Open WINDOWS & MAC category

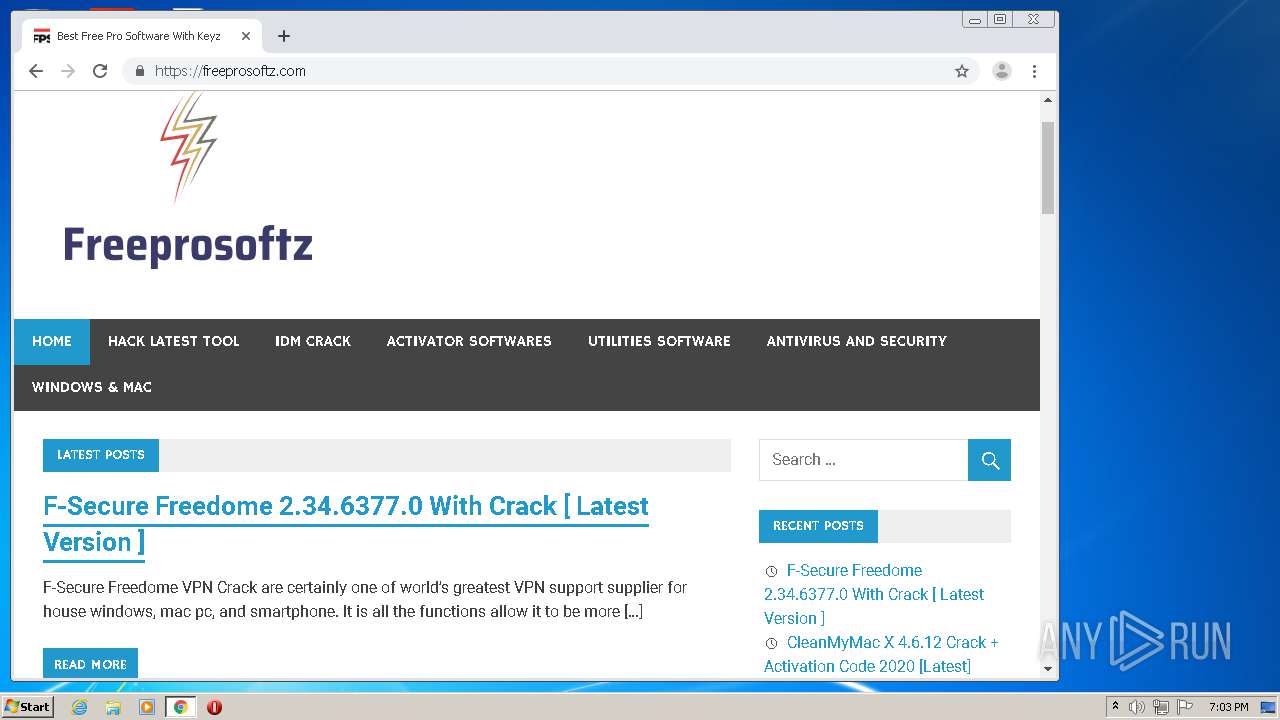[x=92, y=388]
